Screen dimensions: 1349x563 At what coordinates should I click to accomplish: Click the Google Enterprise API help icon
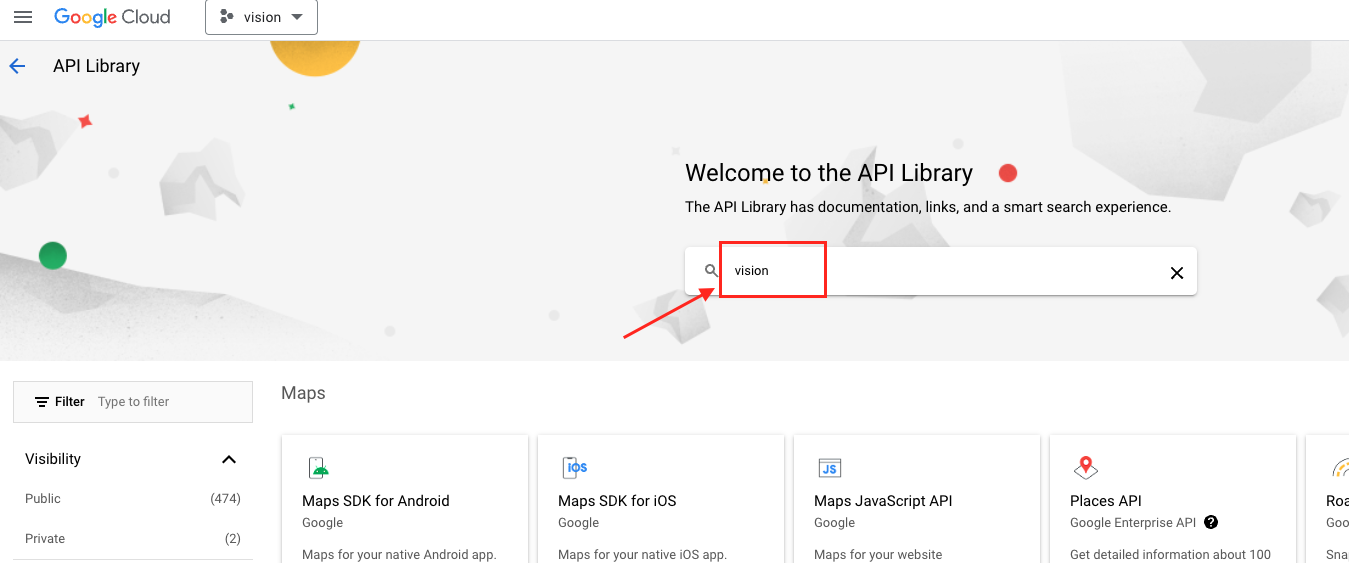[1211, 522]
